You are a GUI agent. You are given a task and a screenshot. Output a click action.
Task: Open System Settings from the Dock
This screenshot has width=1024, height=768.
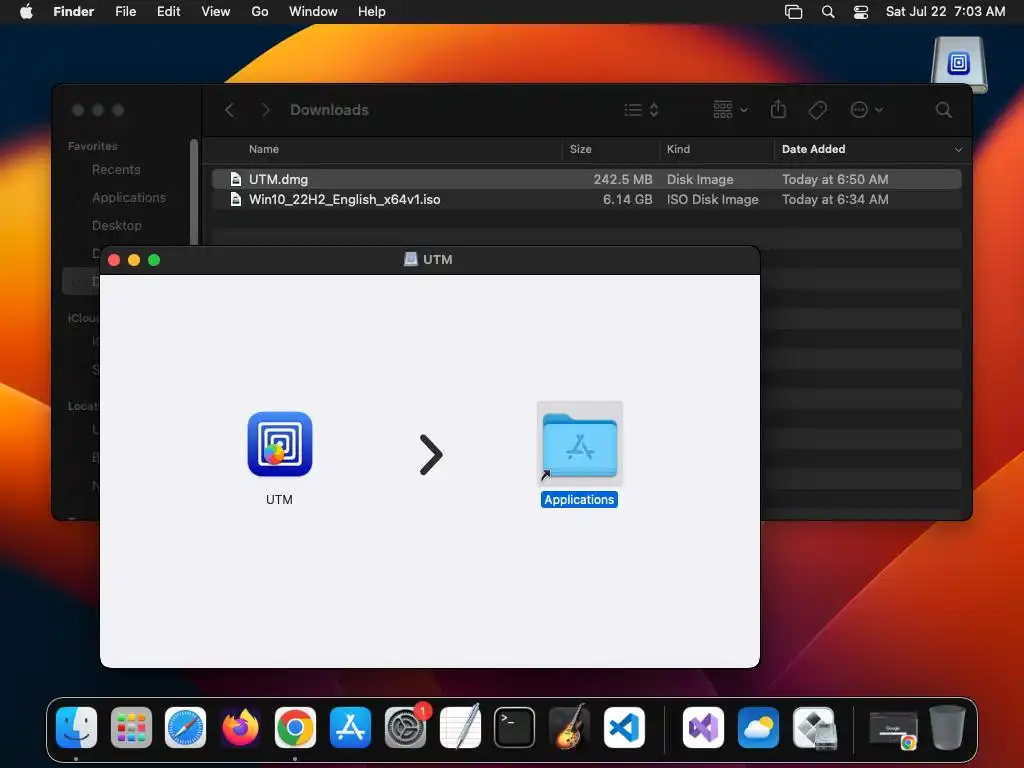click(x=406, y=728)
